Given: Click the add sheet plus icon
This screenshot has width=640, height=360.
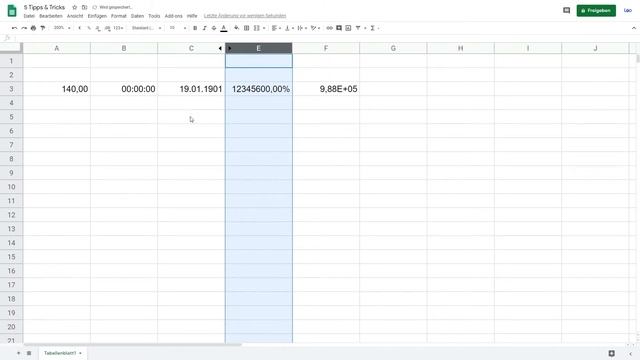Looking at the screenshot, I should pos(18,353).
